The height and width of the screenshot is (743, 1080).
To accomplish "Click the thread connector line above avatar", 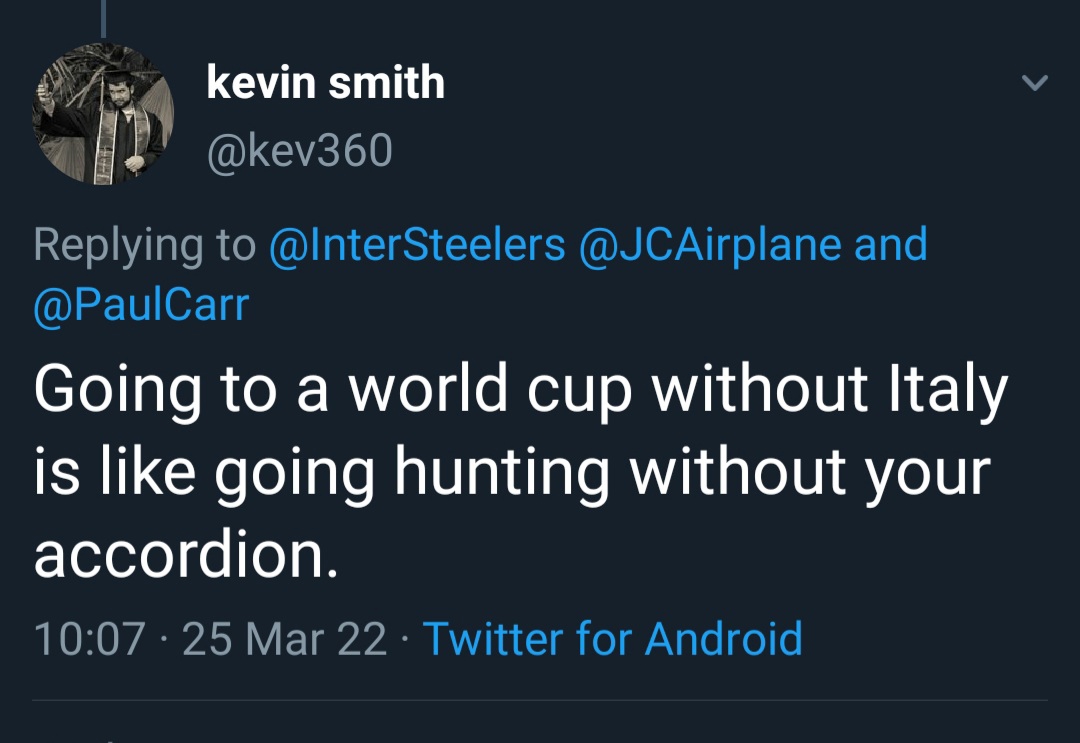I will coord(103,18).
